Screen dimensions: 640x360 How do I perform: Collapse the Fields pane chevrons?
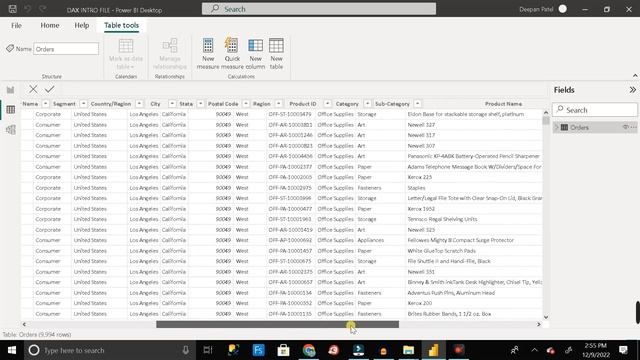[632, 90]
